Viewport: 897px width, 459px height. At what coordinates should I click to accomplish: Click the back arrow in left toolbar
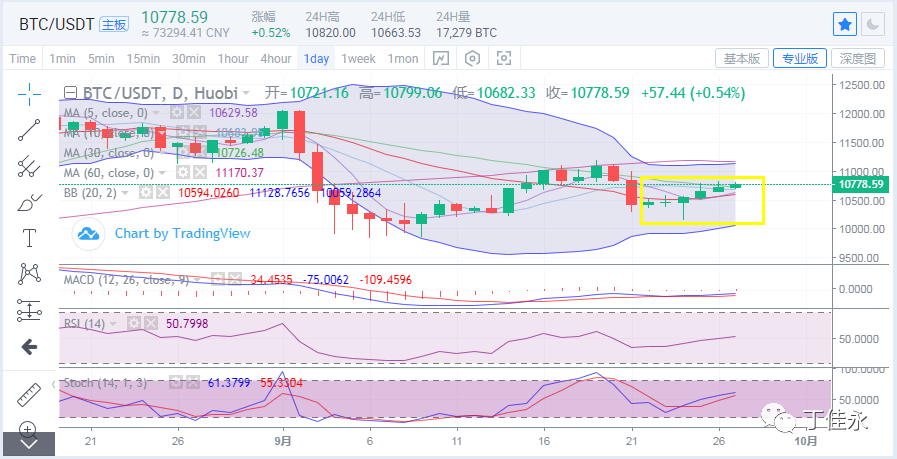point(29,346)
